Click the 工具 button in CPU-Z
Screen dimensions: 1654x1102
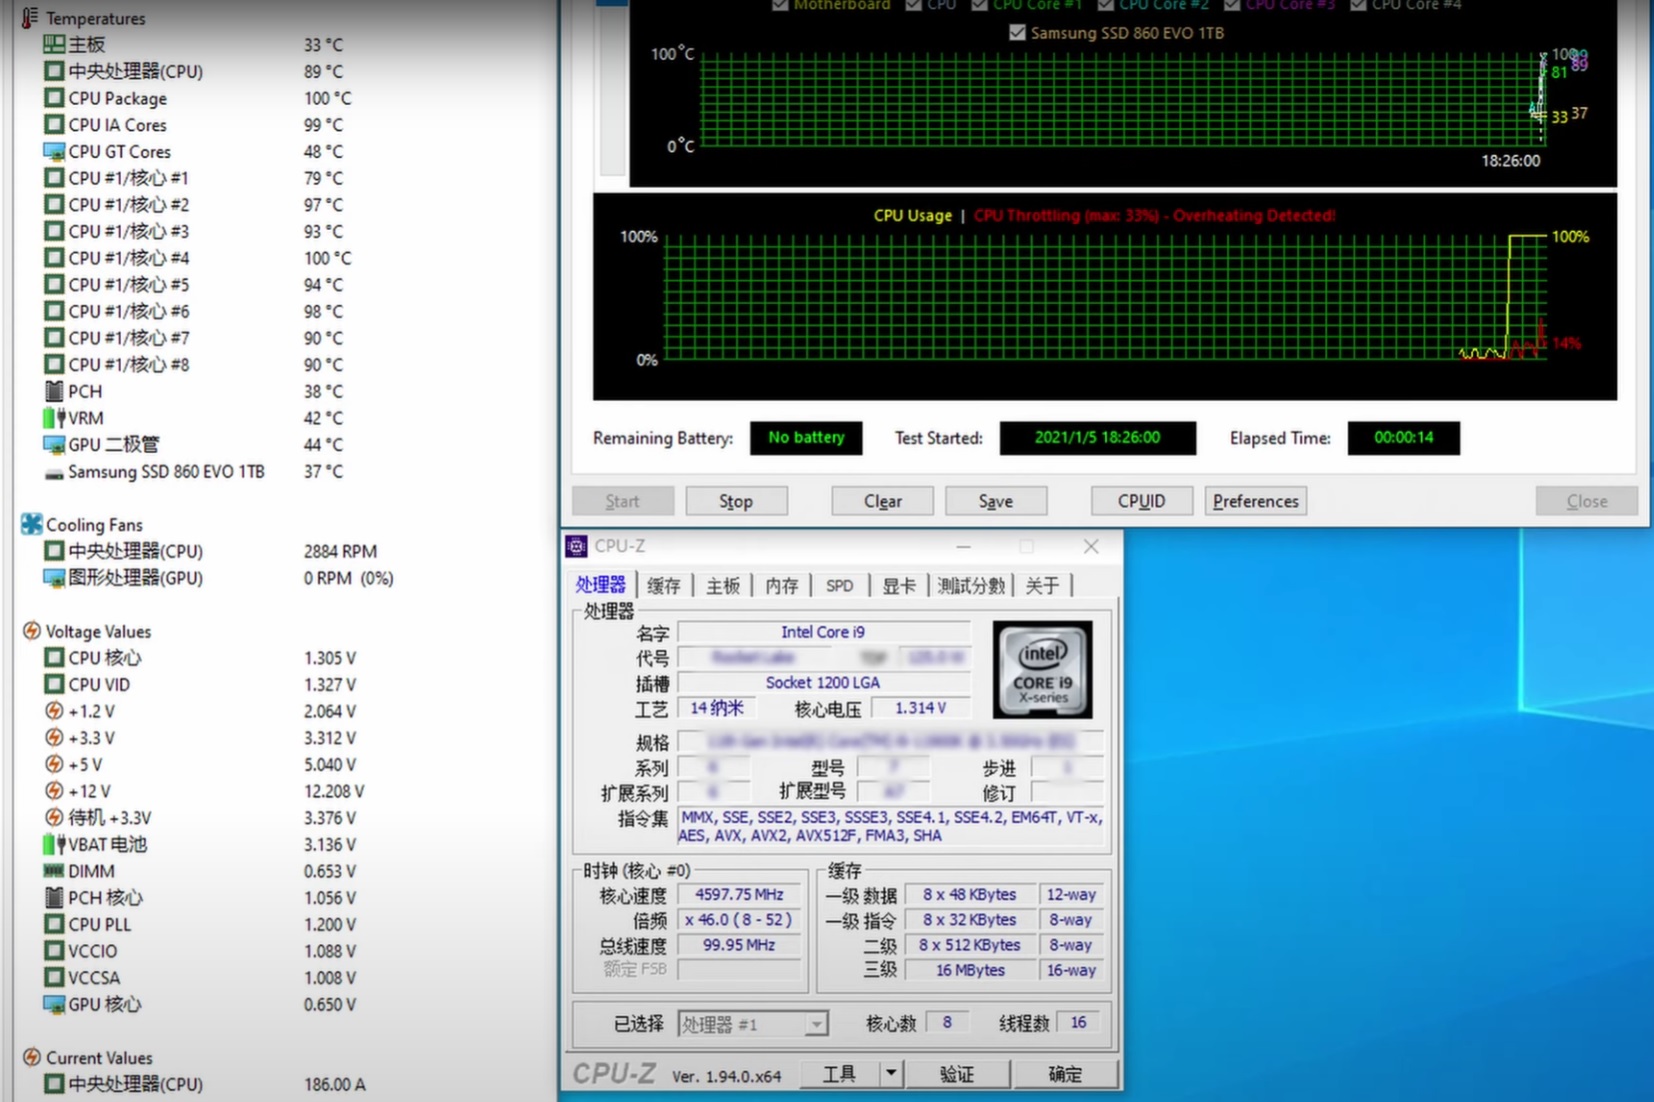(x=840, y=1074)
